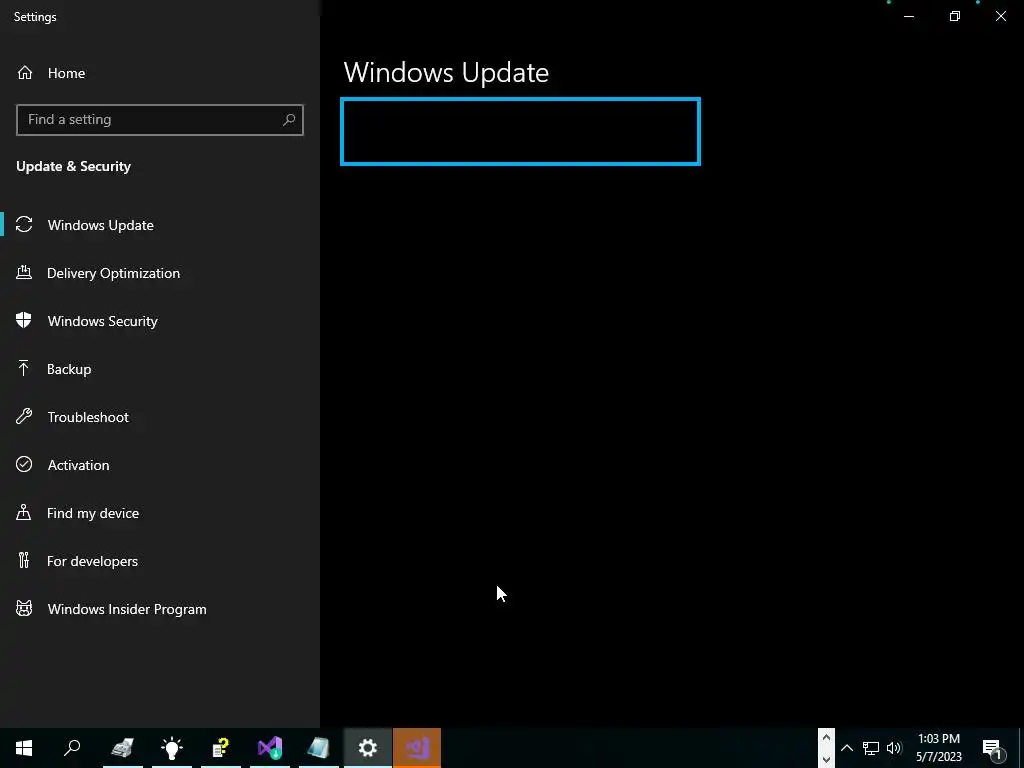Click the Find a setting search box

pyautogui.click(x=159, y=120)
